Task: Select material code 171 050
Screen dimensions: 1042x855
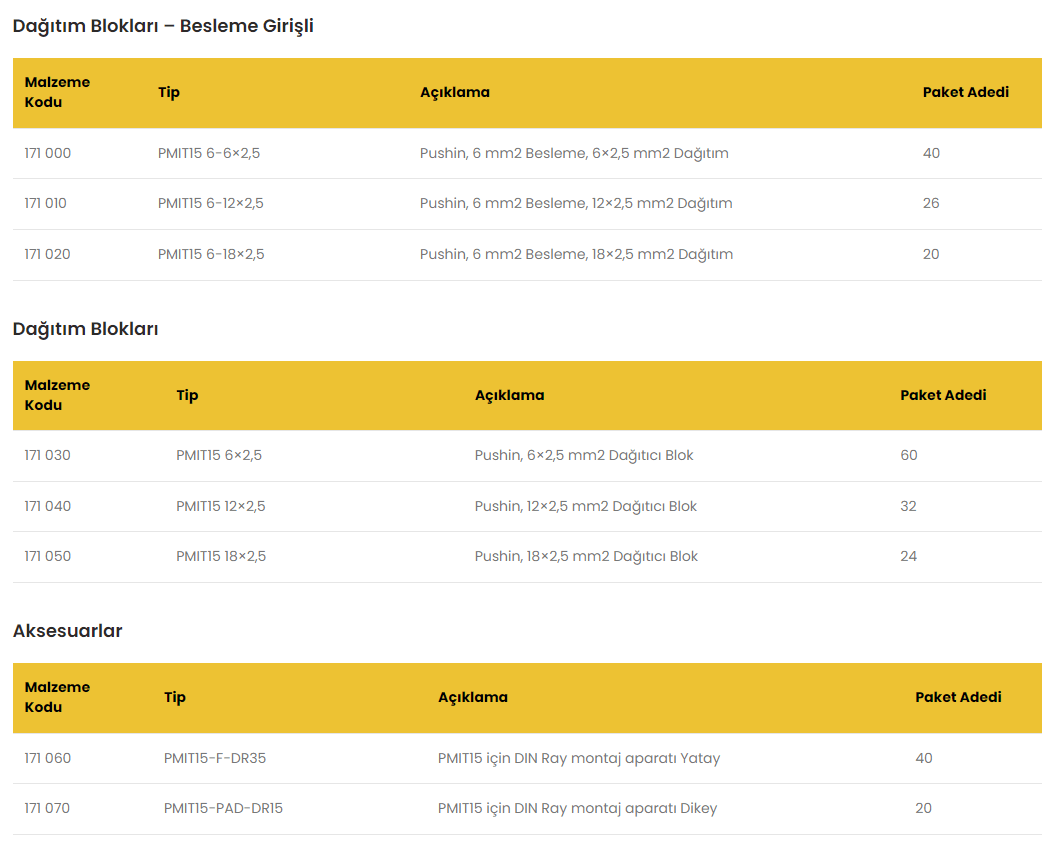Action: (48, 556)
